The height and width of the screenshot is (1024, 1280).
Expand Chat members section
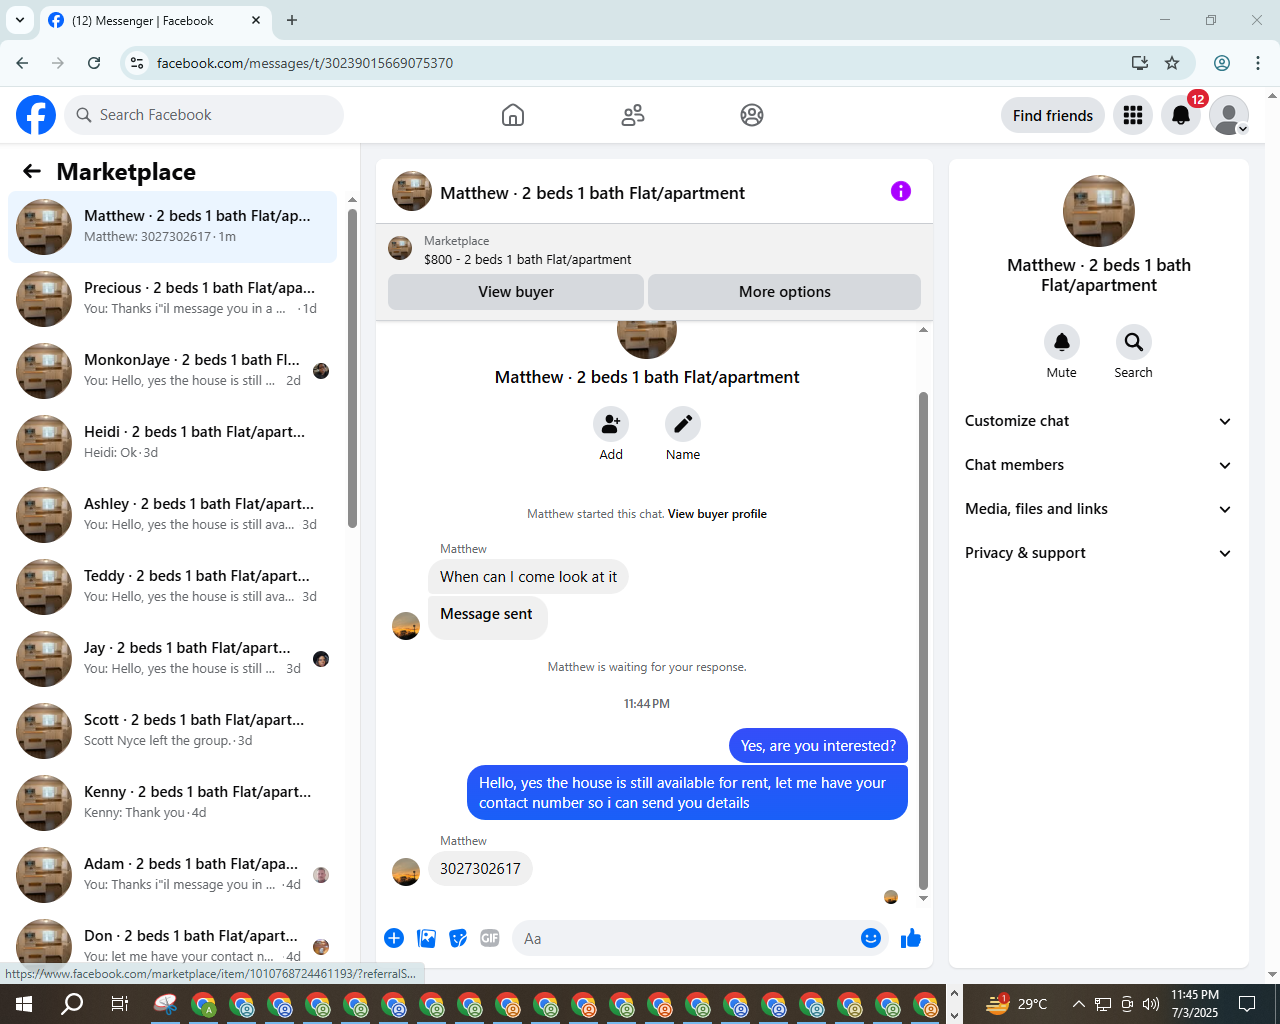click(1098, 465)
